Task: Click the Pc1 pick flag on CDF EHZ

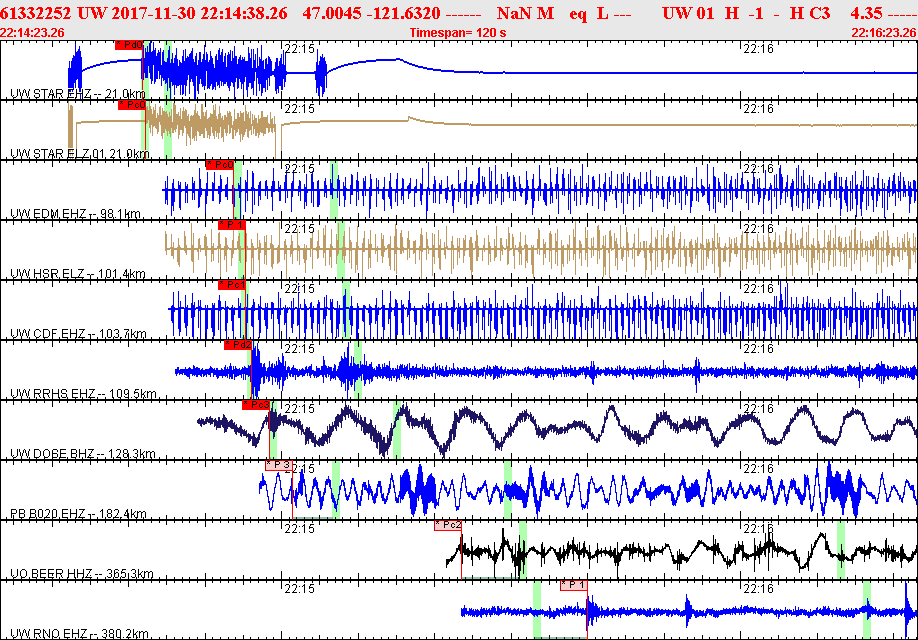Action: (232, 285)
